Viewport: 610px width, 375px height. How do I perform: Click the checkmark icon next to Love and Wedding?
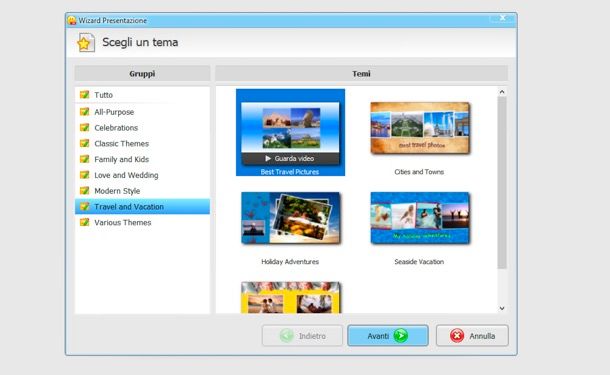point(84,175)
